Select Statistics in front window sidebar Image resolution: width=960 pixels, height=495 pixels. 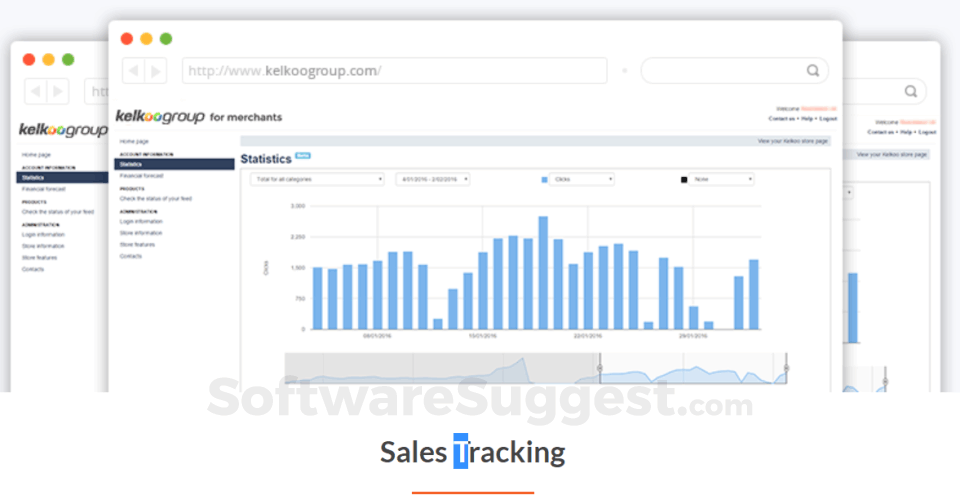pyautogui.click(x=174, y=164)
